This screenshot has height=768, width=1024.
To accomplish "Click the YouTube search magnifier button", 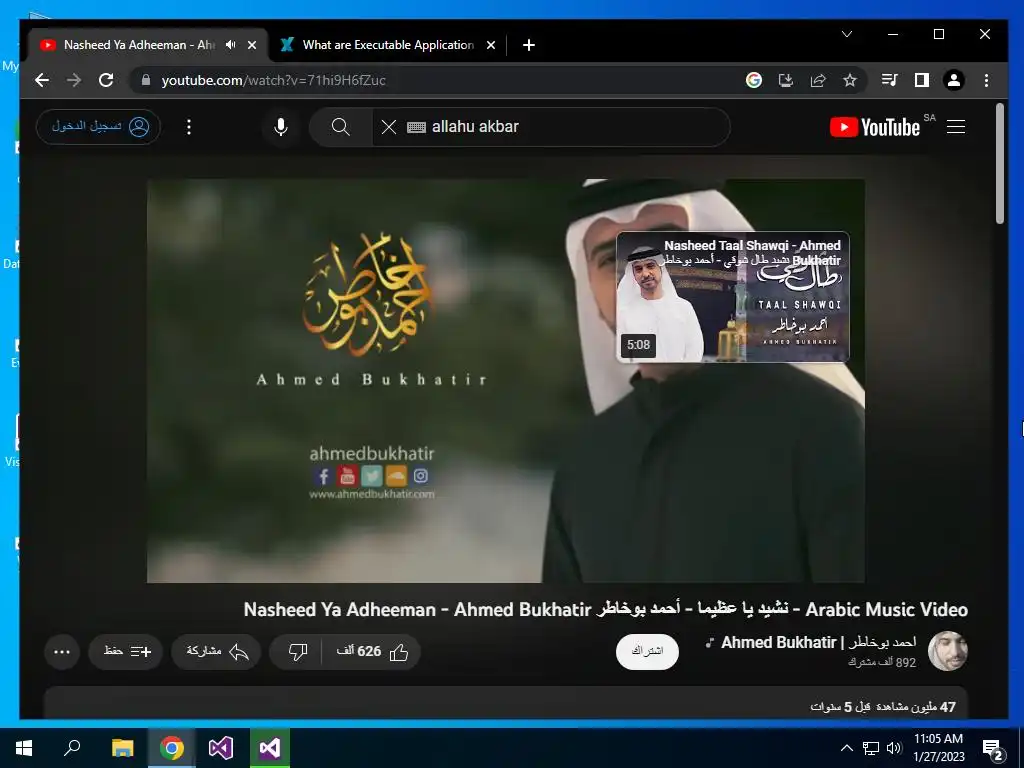I will pyautogui.click(x=340, y=127).
